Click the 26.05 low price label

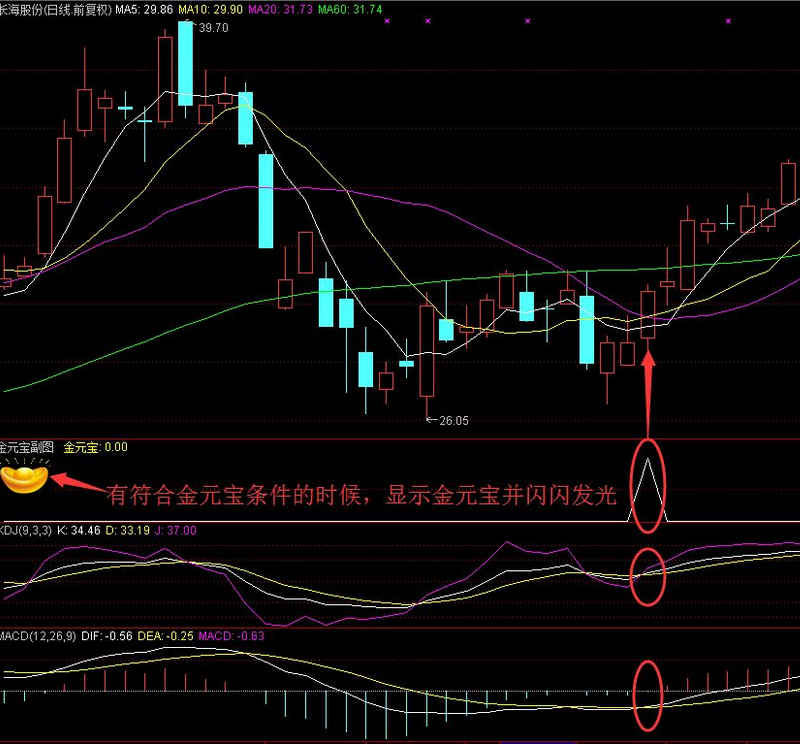[x=454, y=420]
